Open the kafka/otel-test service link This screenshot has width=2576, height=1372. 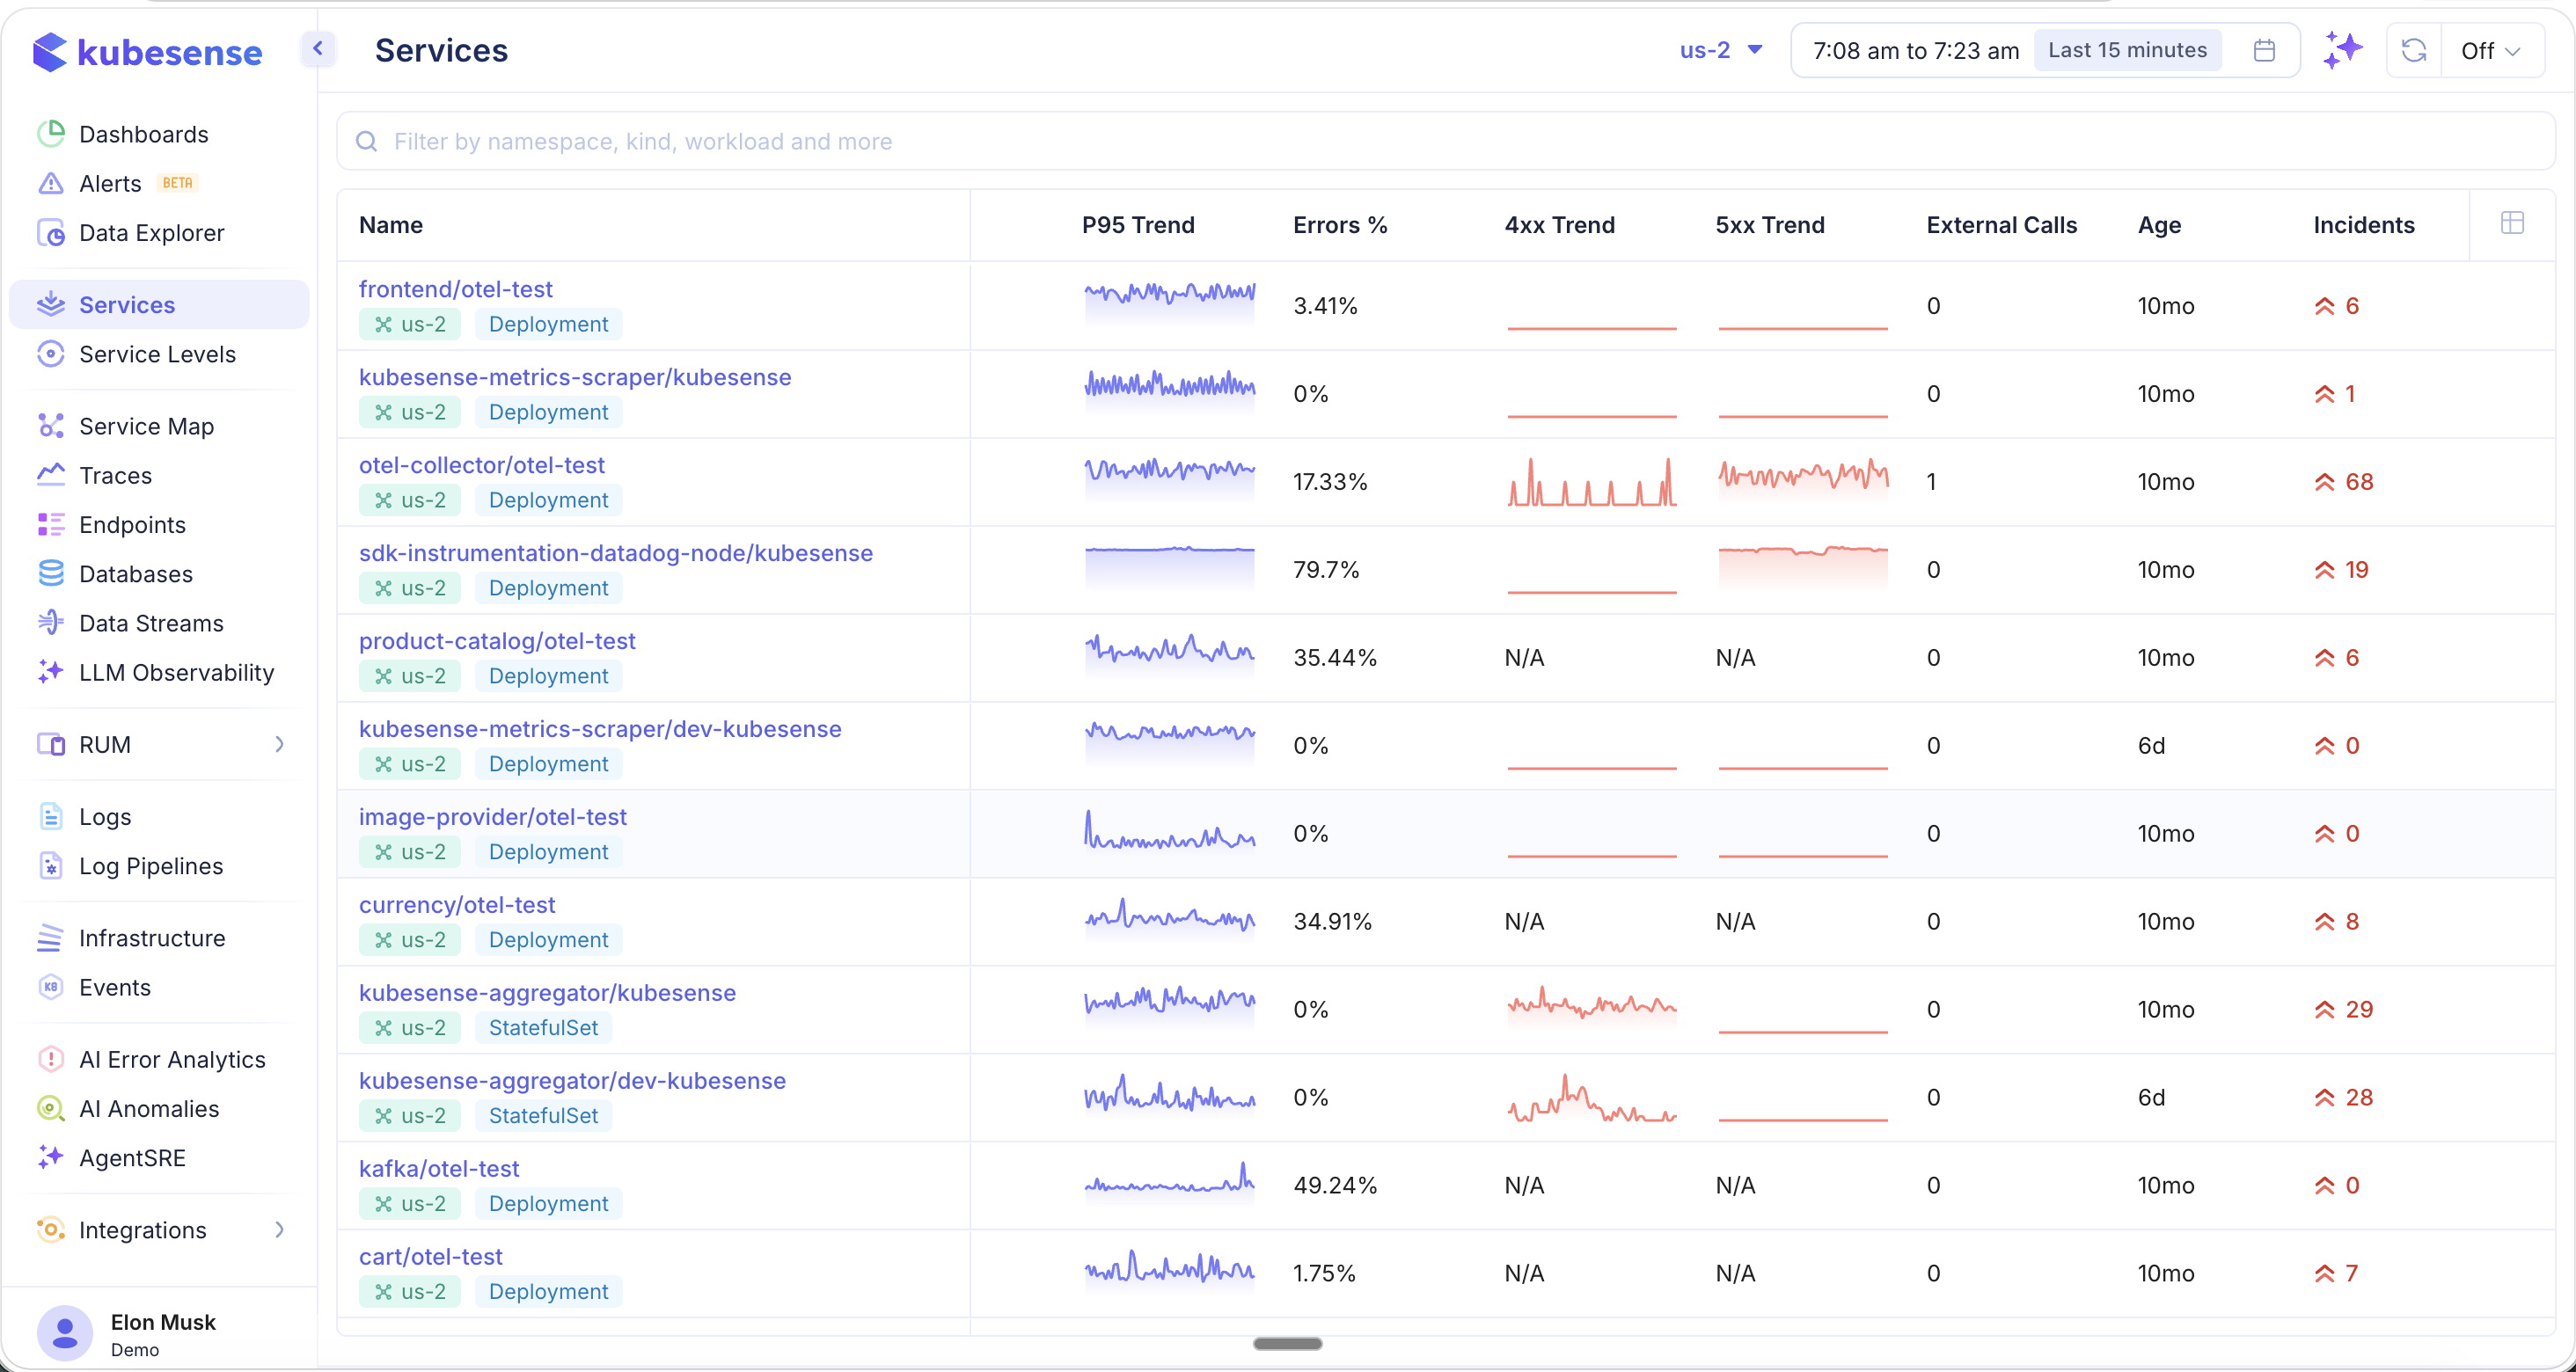(x=439, y=1168)
